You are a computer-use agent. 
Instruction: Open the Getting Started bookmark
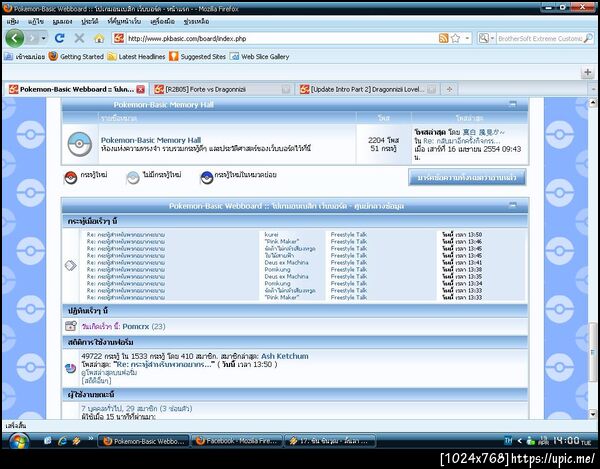click(76, 57)
